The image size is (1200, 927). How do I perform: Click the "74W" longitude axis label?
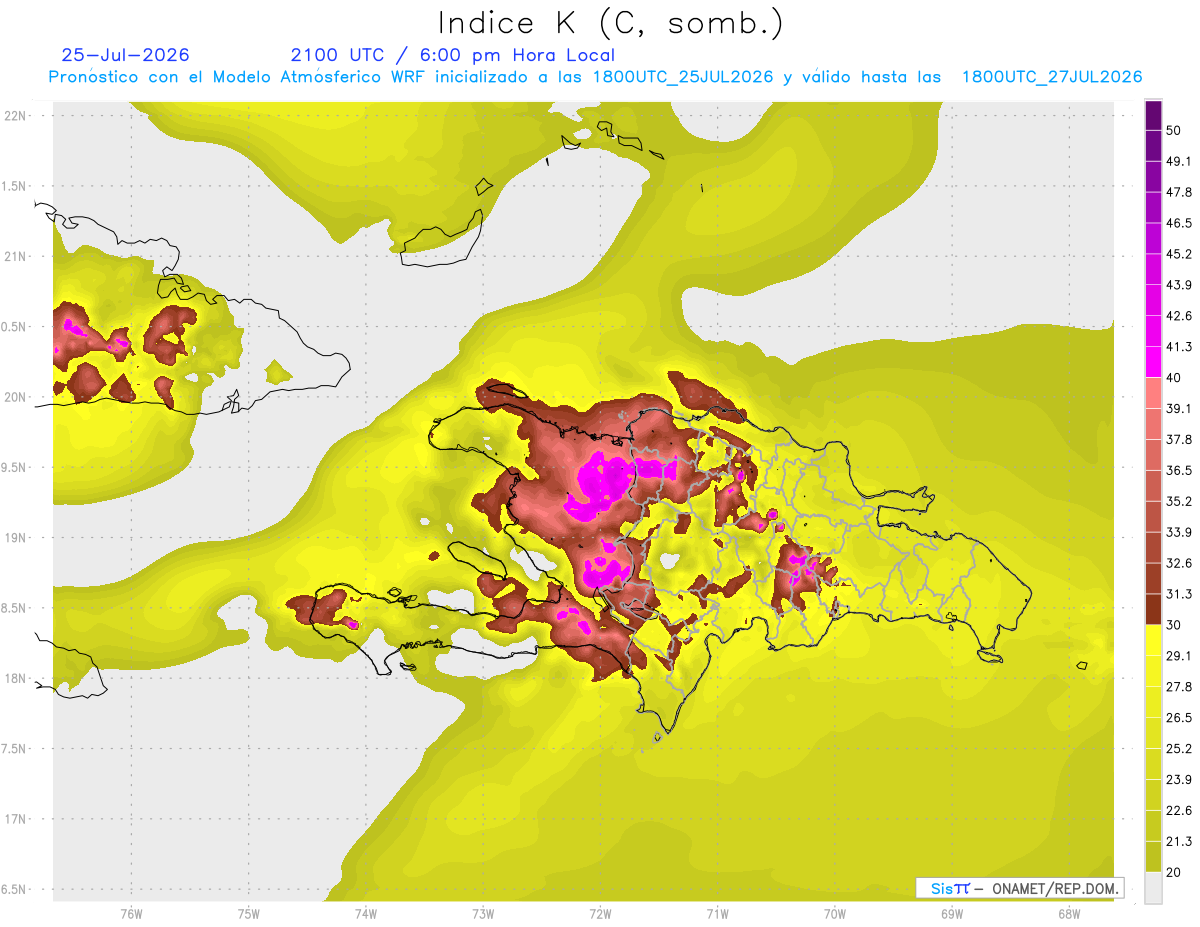[x=366, y=915]
